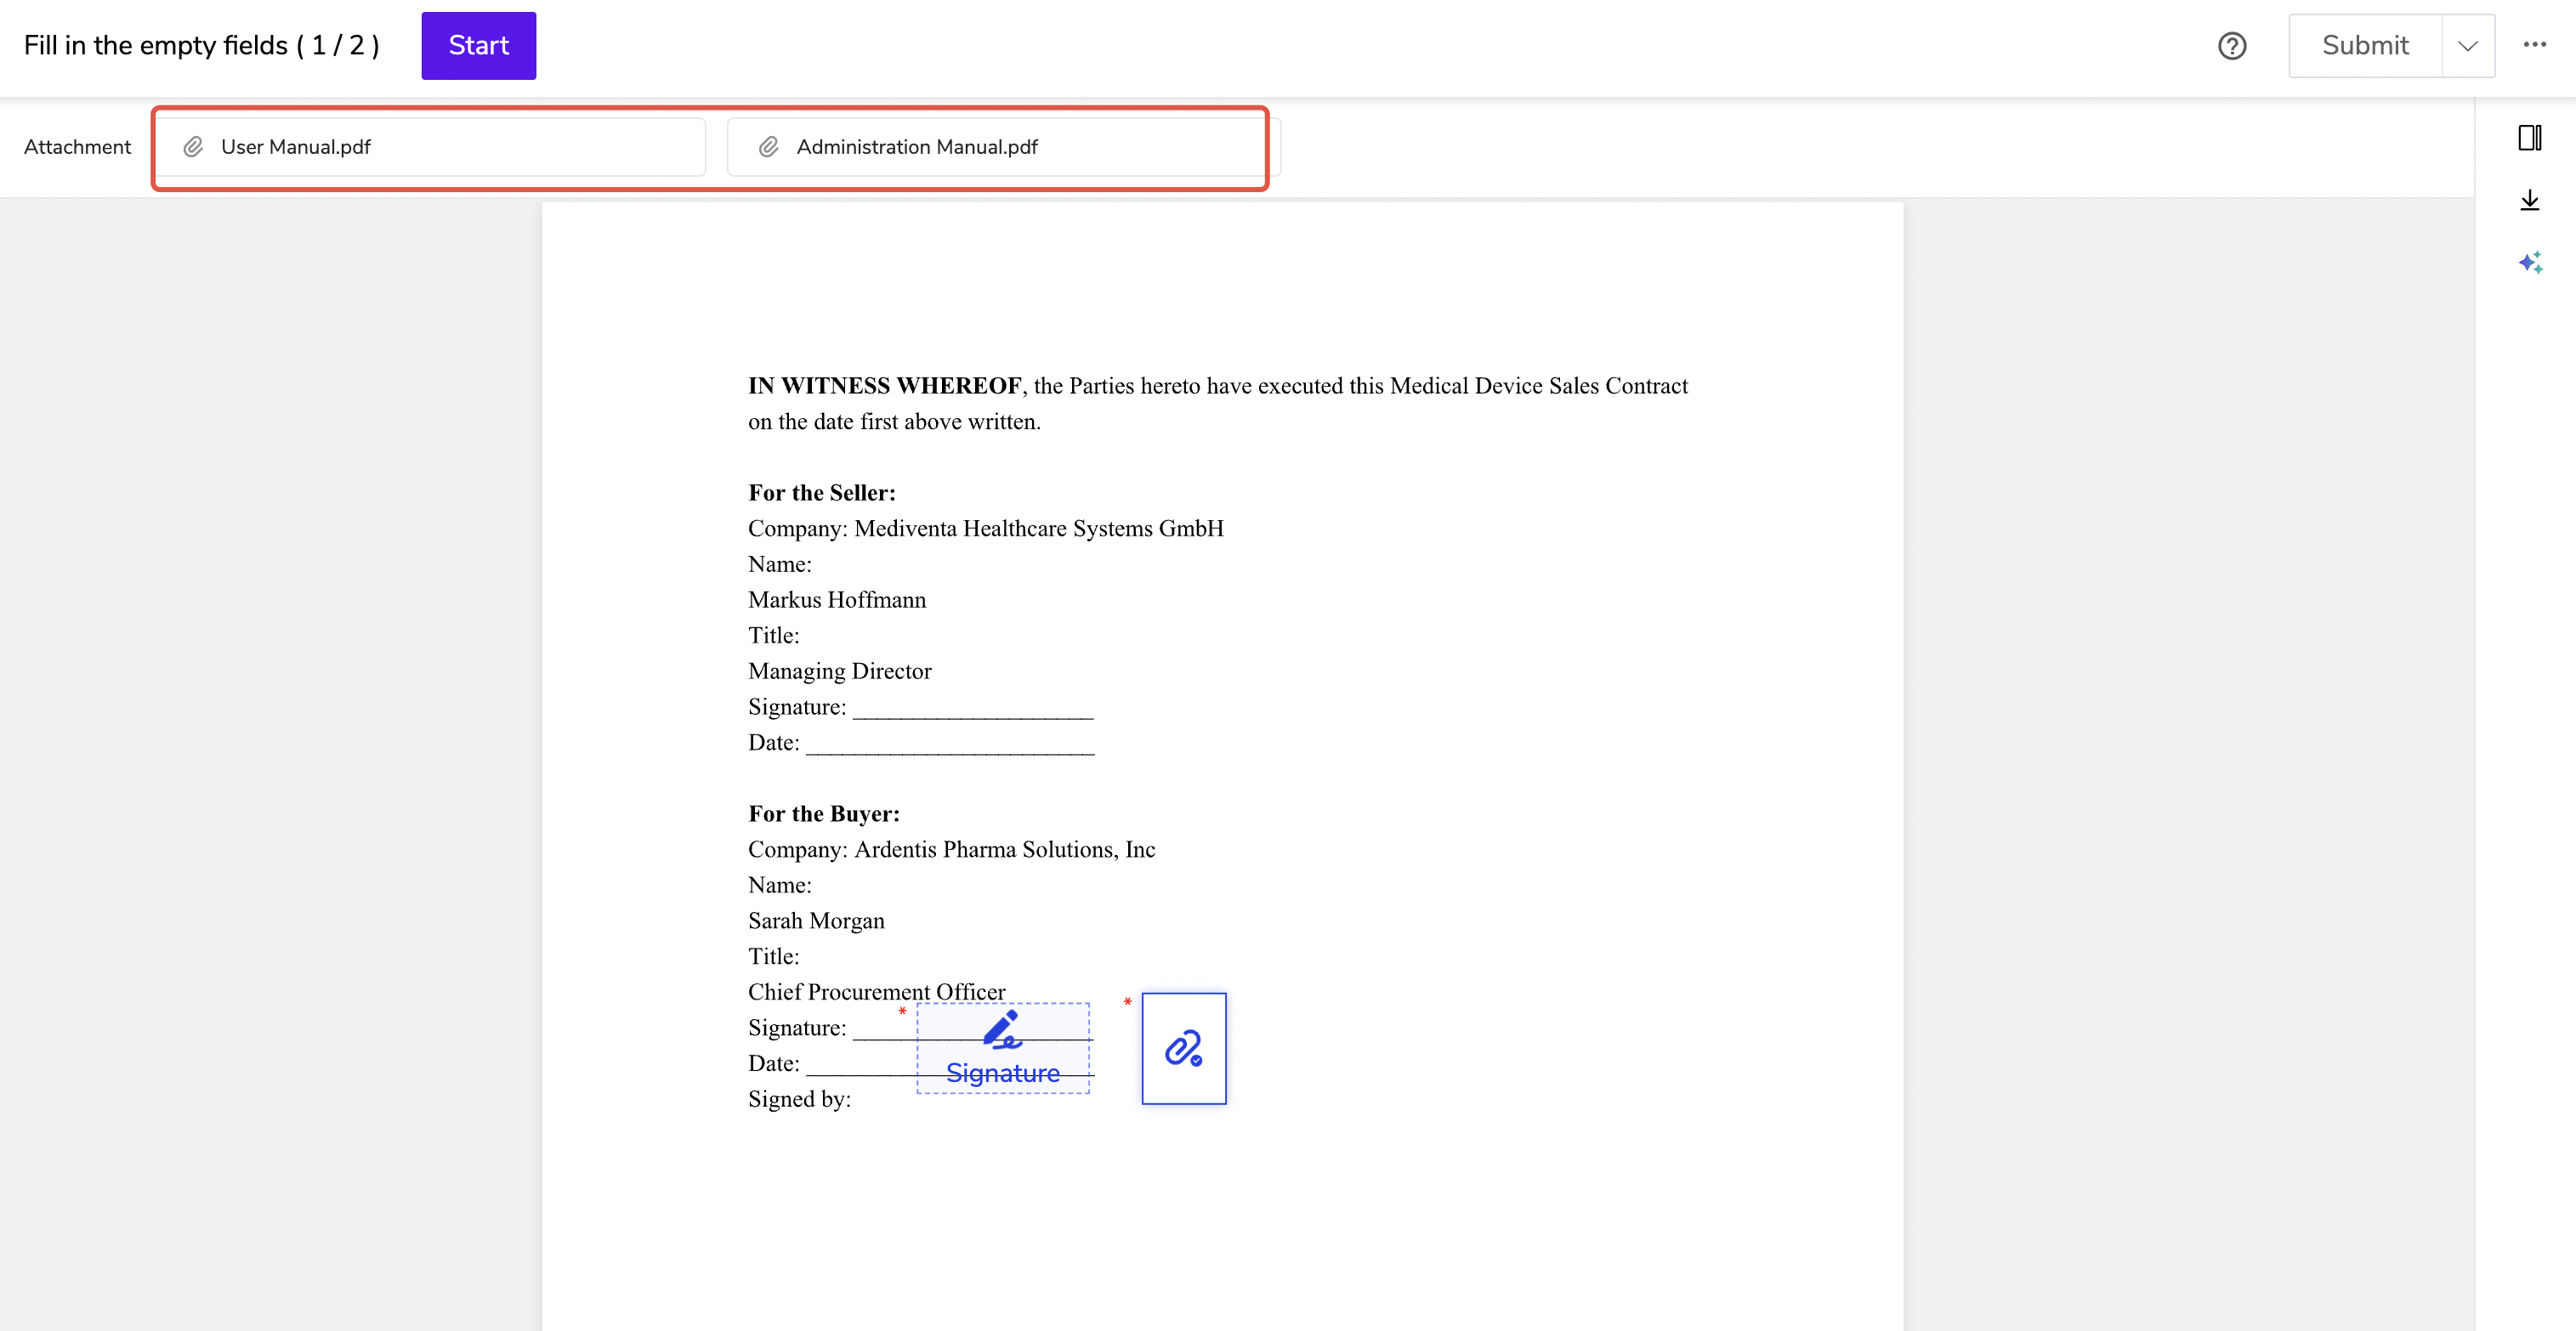Click paperclip icon beside User Manual.pdf
Screen dimensions: 2576x1331
(x=193, y=147)
